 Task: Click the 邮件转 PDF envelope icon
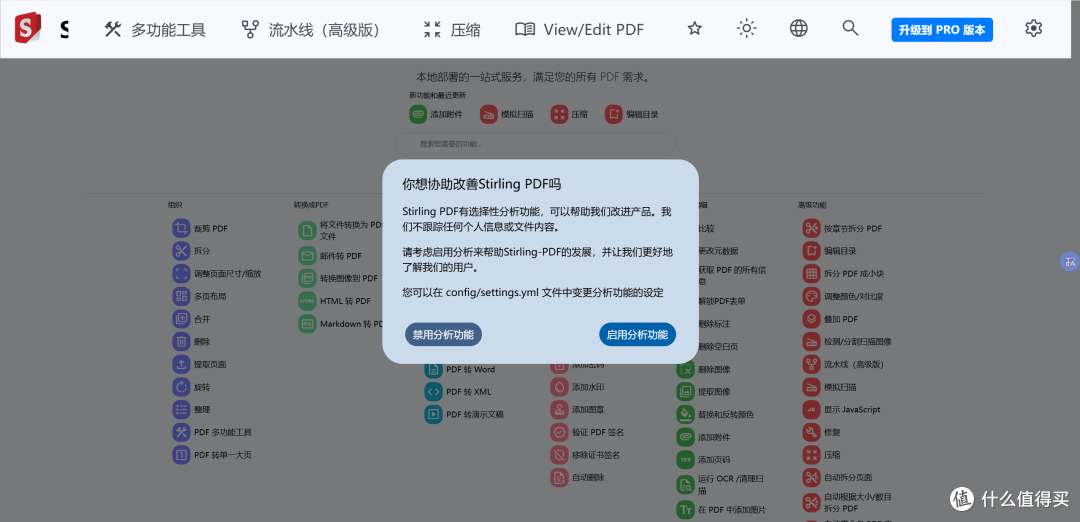pos(307,256)
